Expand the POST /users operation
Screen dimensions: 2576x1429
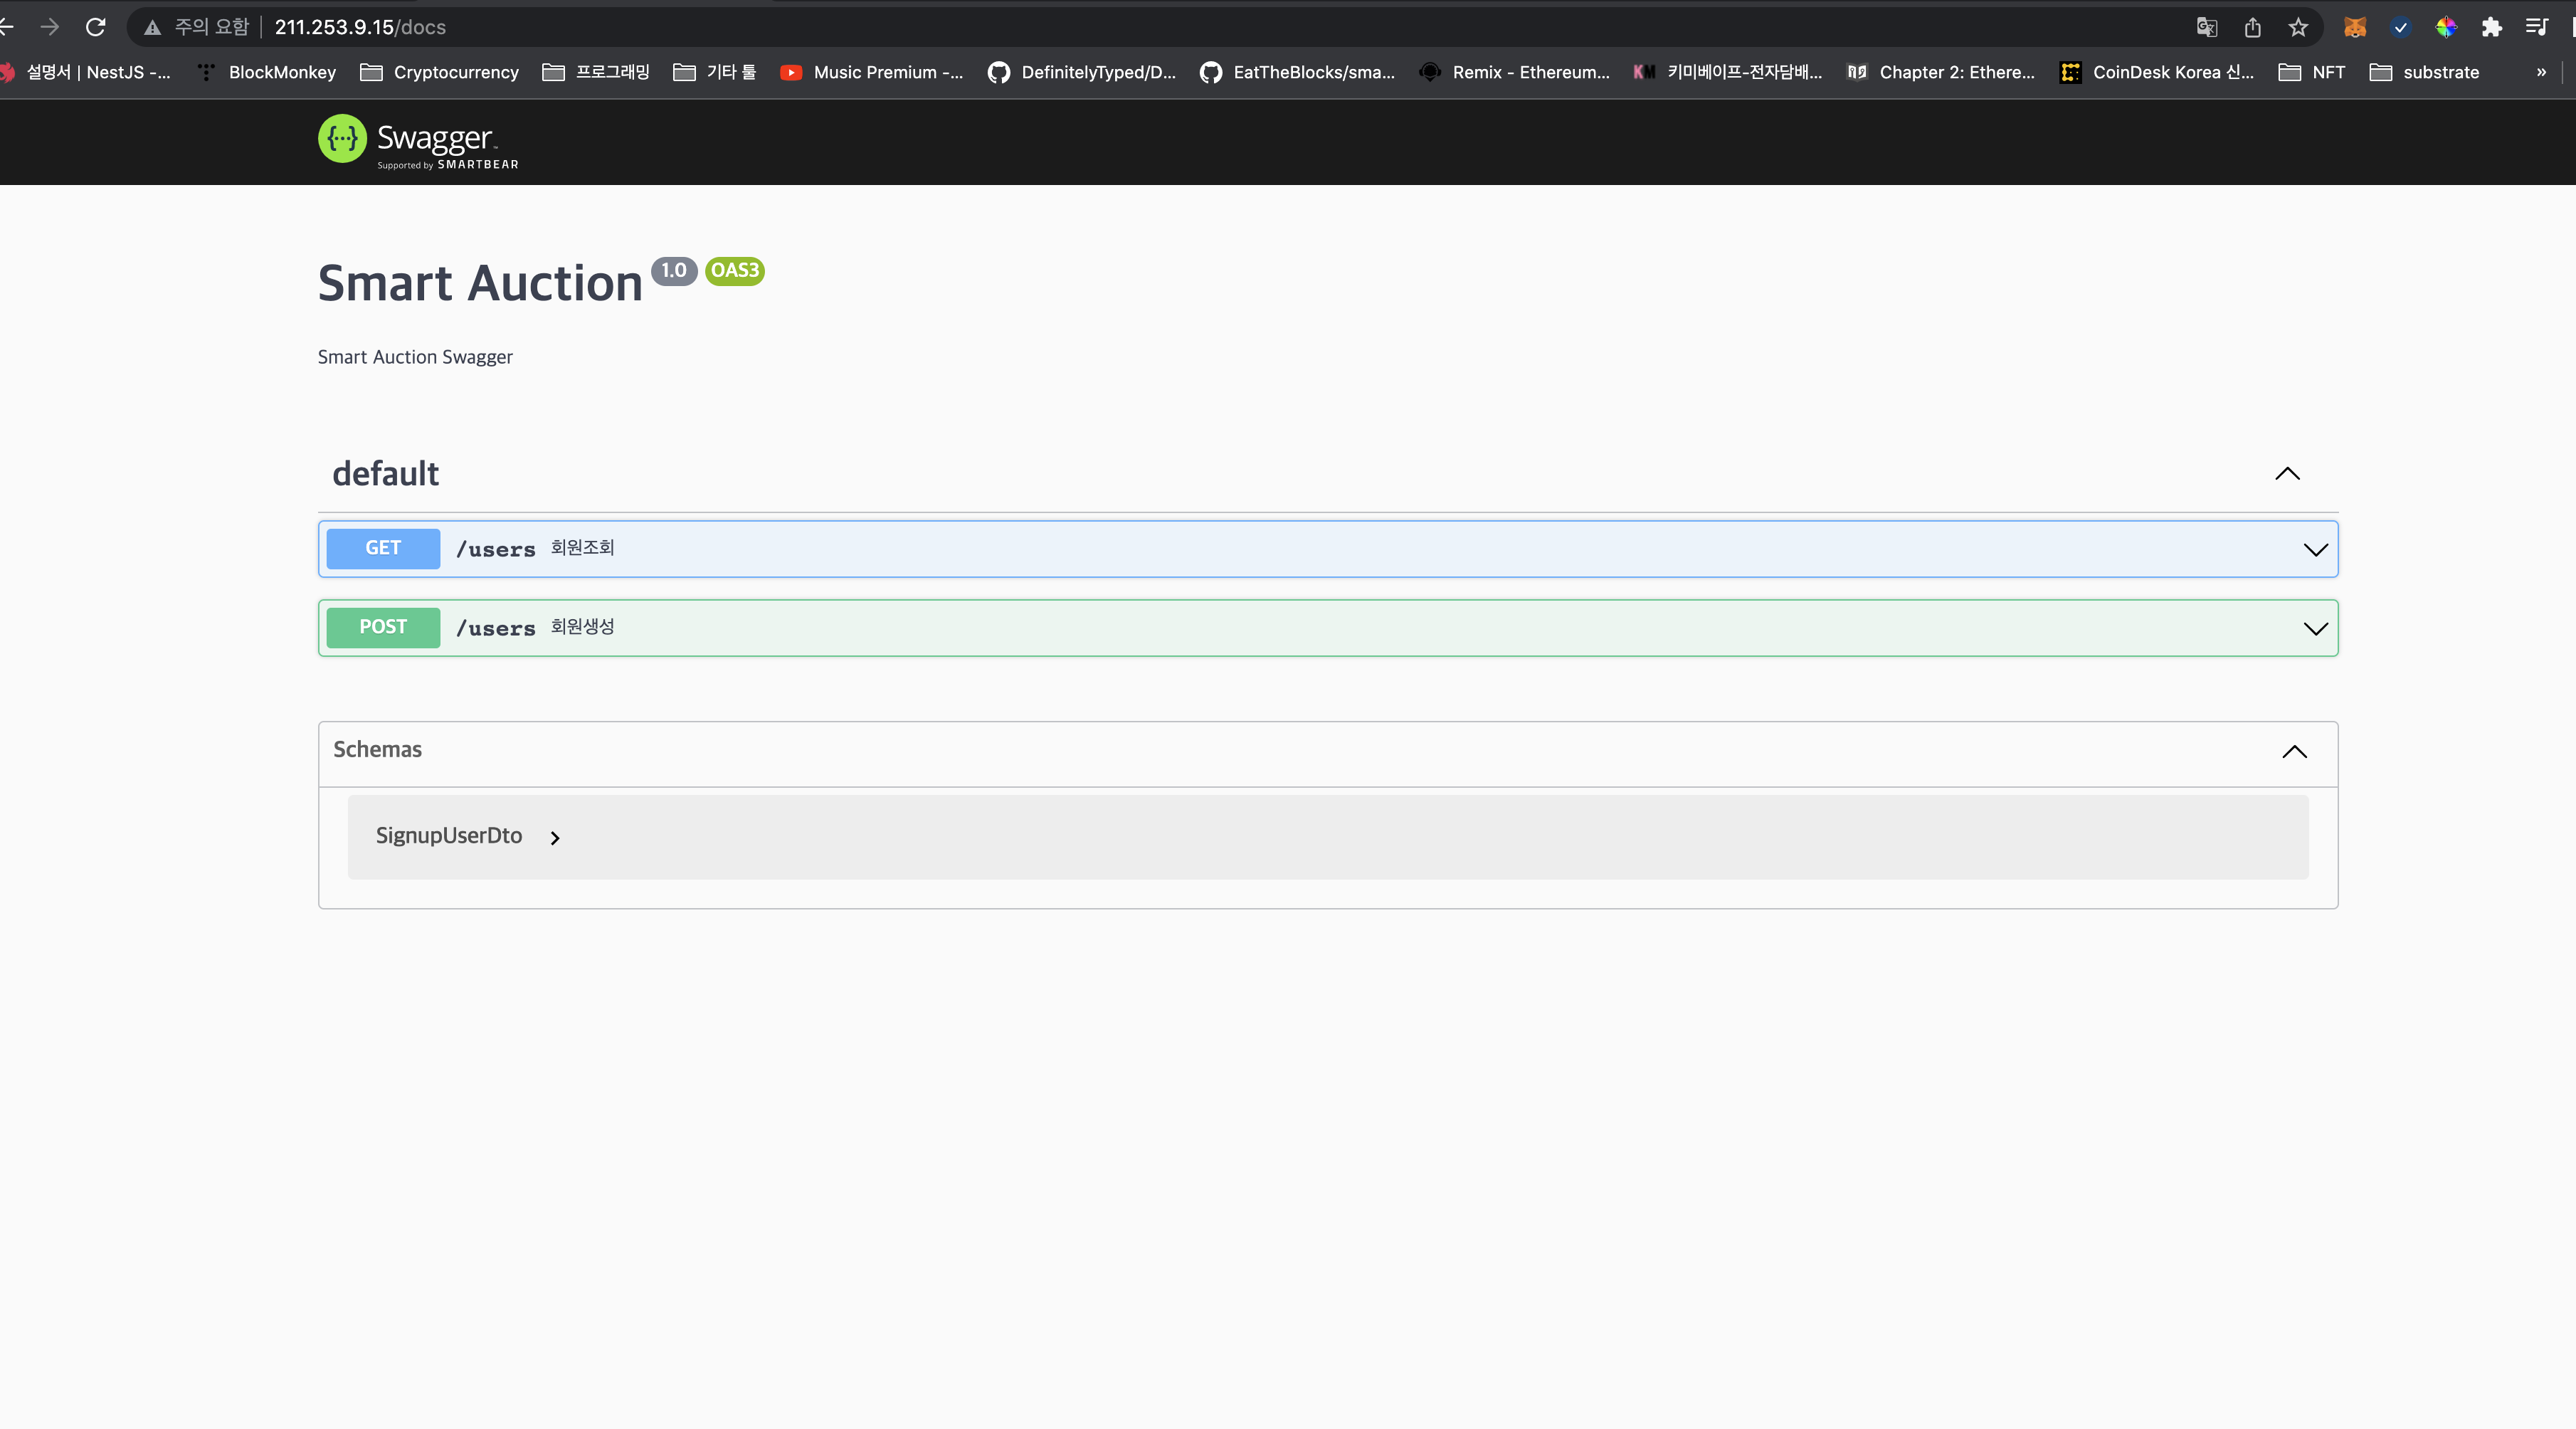tap(2315, 629)
